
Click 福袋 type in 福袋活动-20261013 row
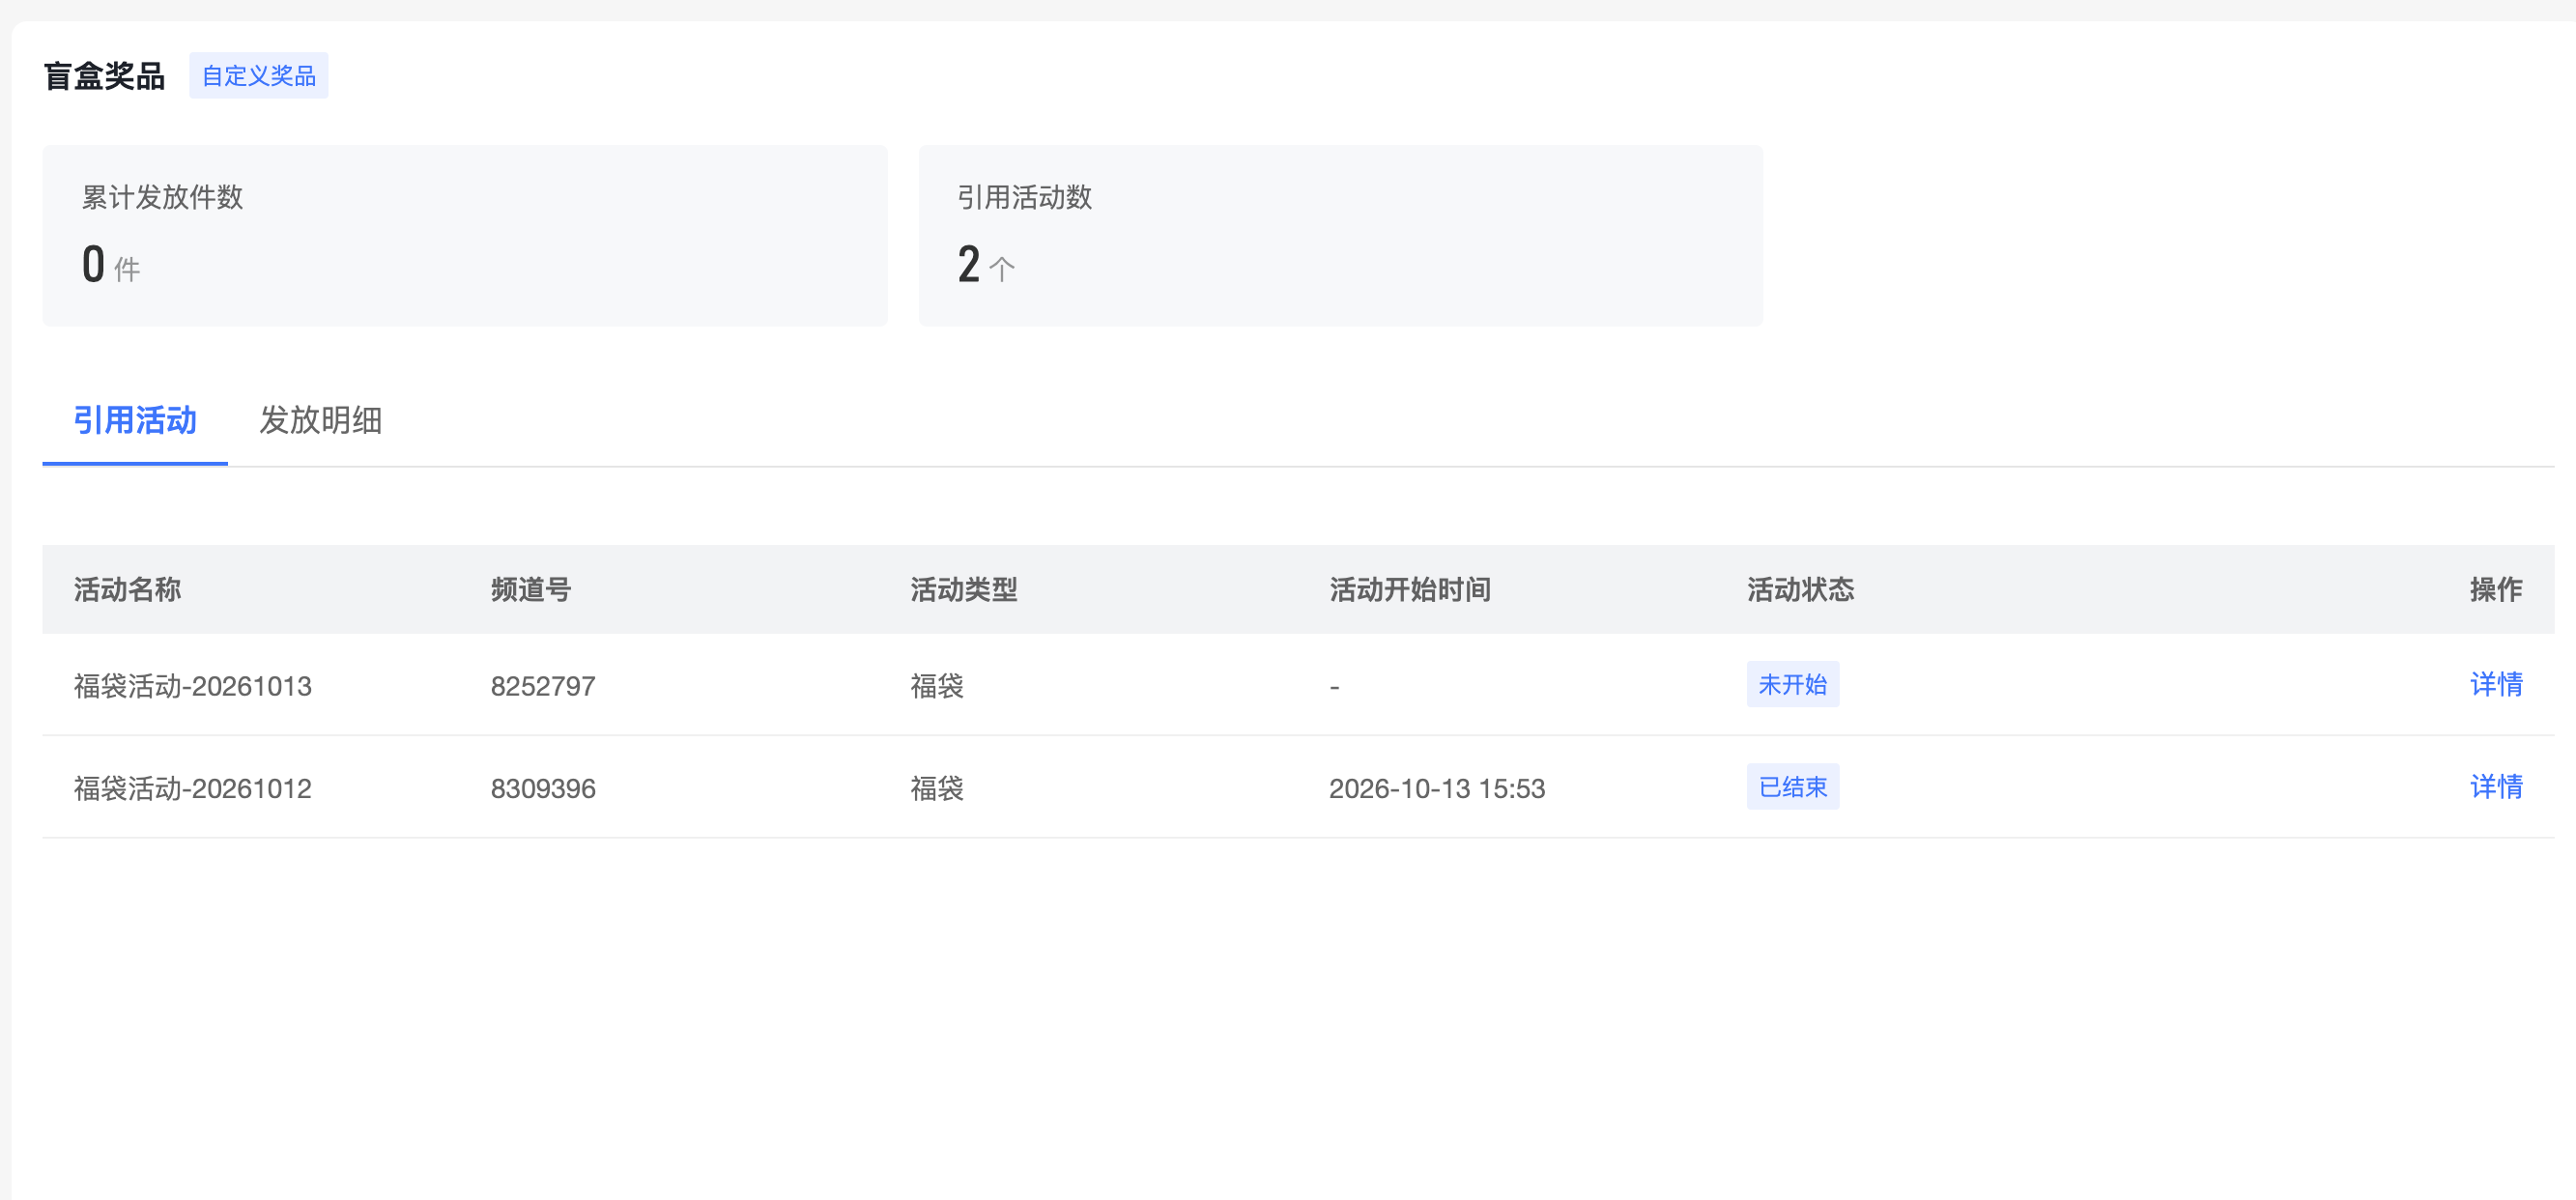937,686
